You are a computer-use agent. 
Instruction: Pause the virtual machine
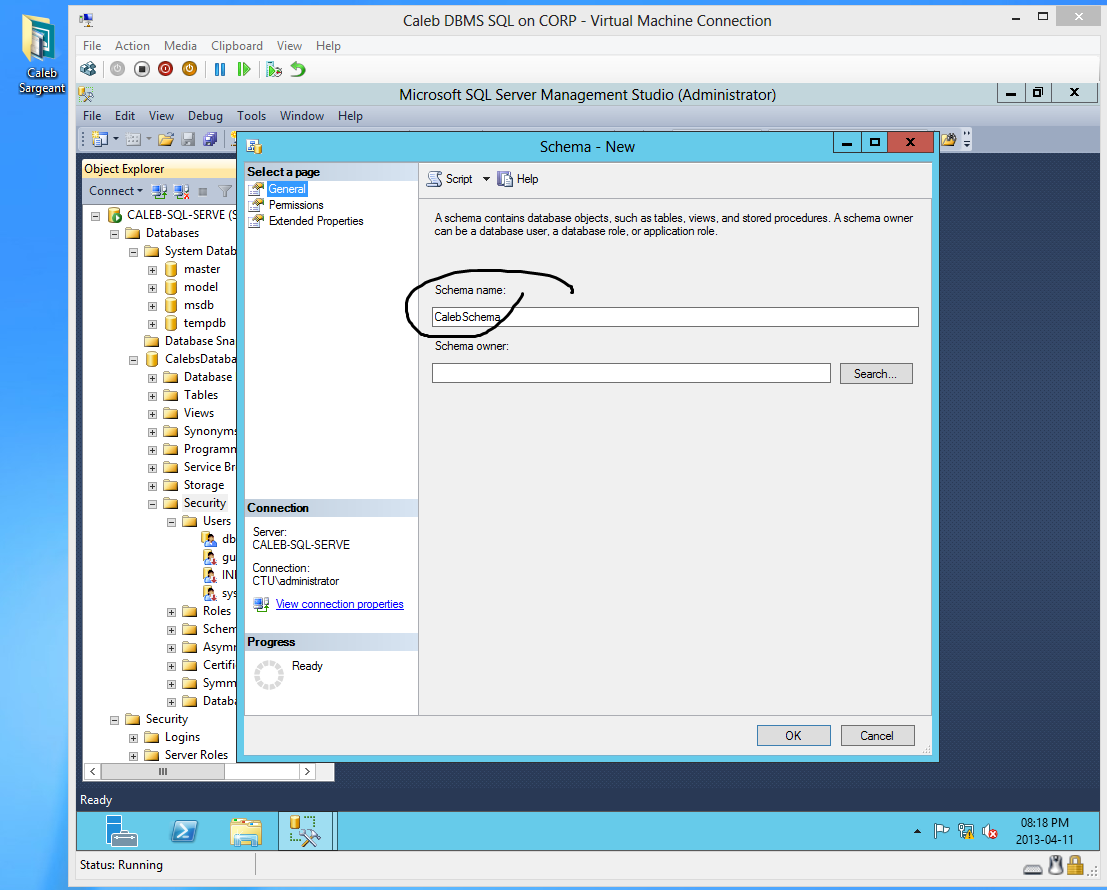(x=220, y=69)
